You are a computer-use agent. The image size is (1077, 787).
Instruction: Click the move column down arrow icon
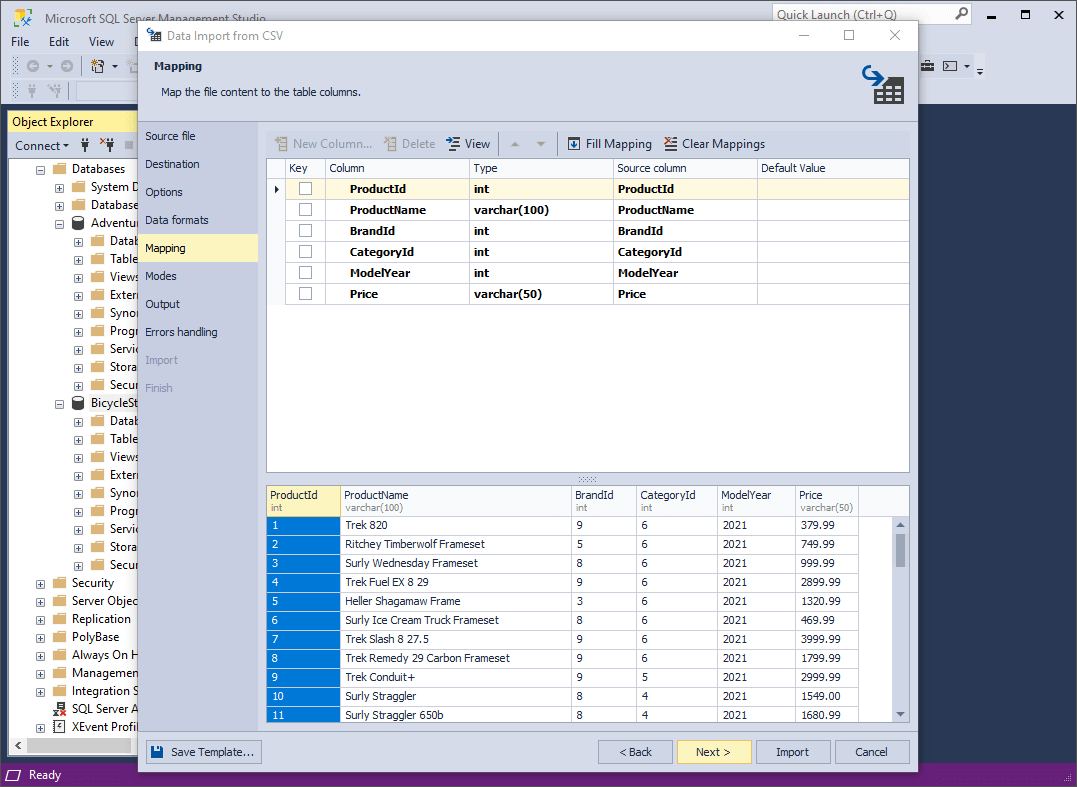coord(540,143)
